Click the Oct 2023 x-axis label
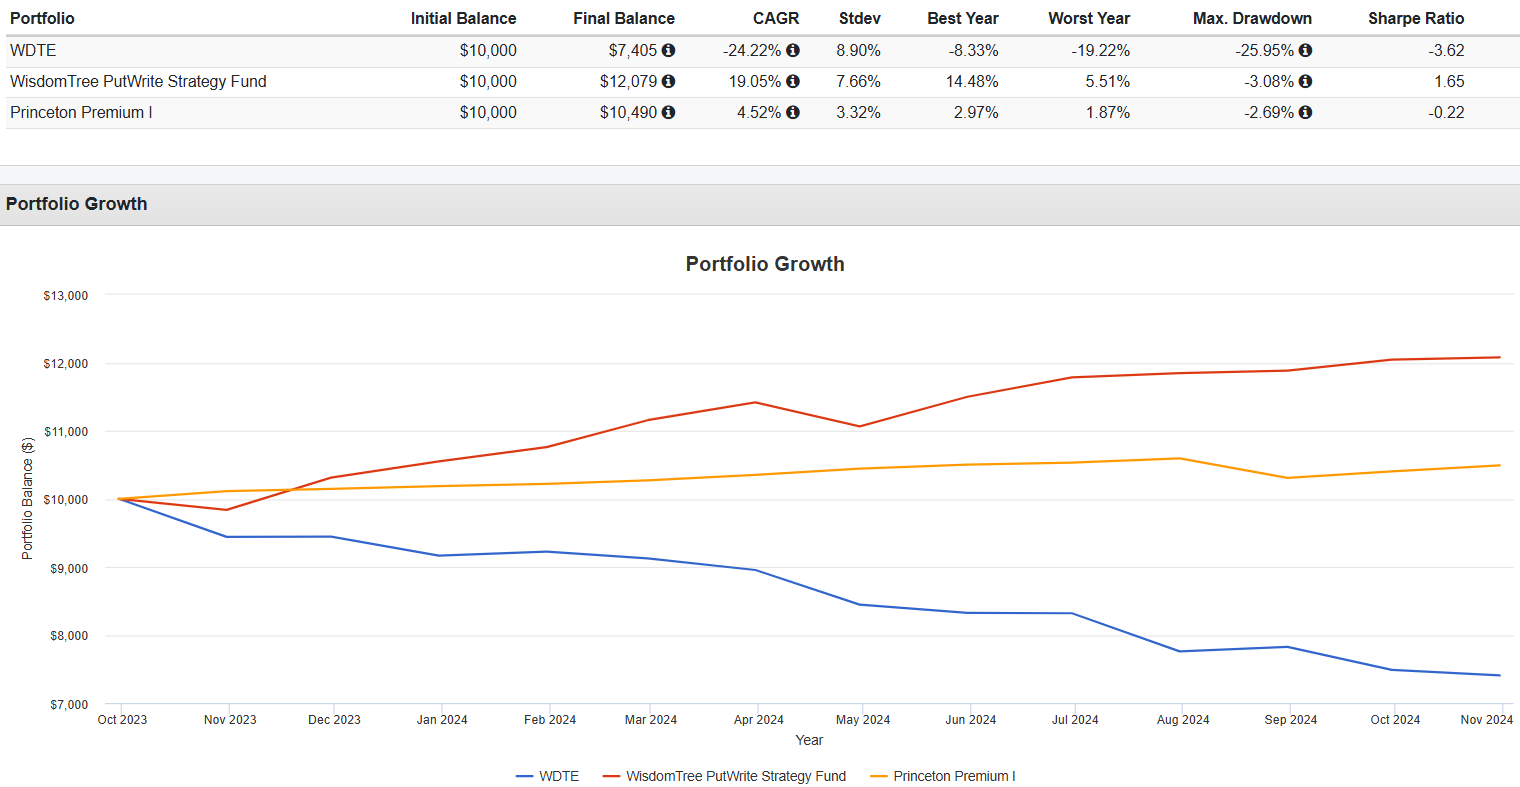Screen dimensions: 1520x787 (122, 720)
